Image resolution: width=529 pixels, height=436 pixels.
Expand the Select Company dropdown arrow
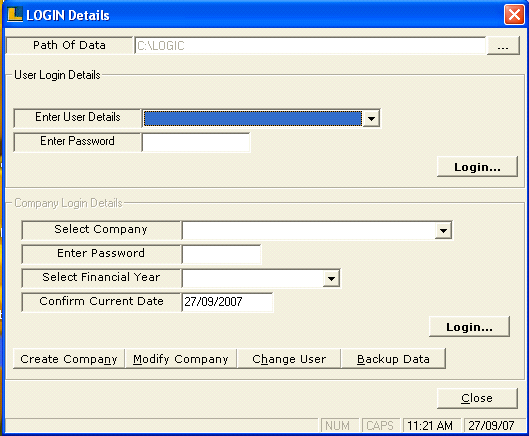click(443, 230)
